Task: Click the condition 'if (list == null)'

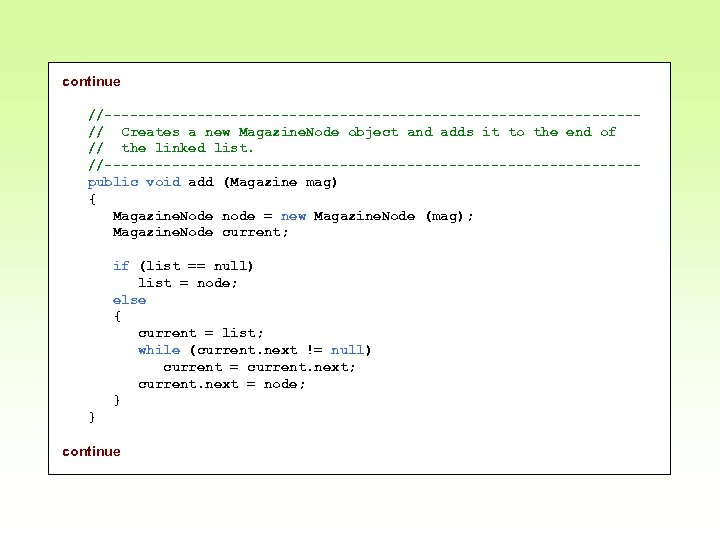Action: point(183,266)
